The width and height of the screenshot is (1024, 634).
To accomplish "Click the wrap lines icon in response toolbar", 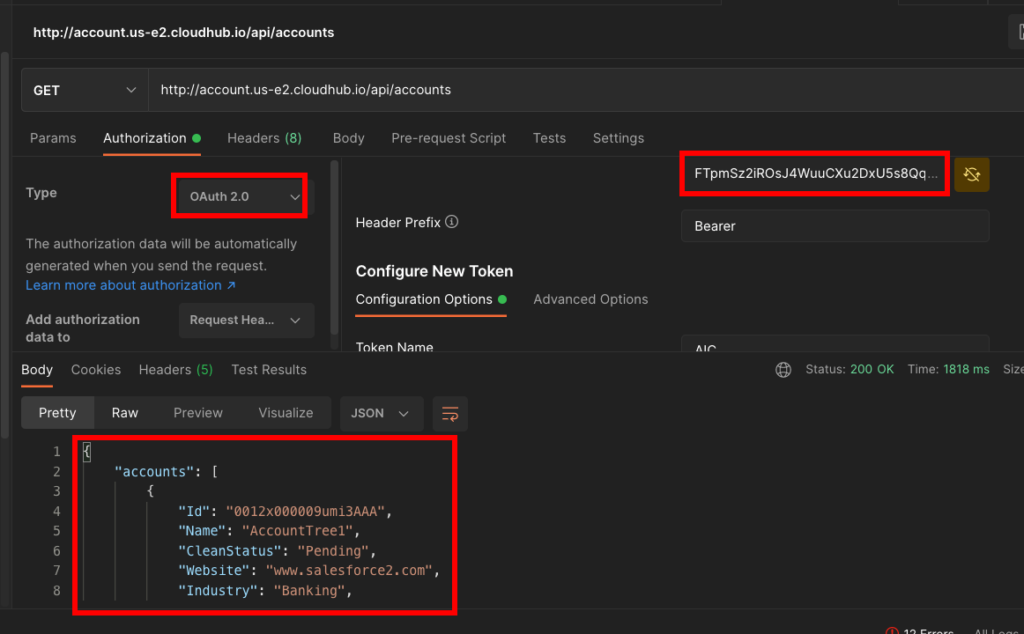I will [x=450, y=413].
